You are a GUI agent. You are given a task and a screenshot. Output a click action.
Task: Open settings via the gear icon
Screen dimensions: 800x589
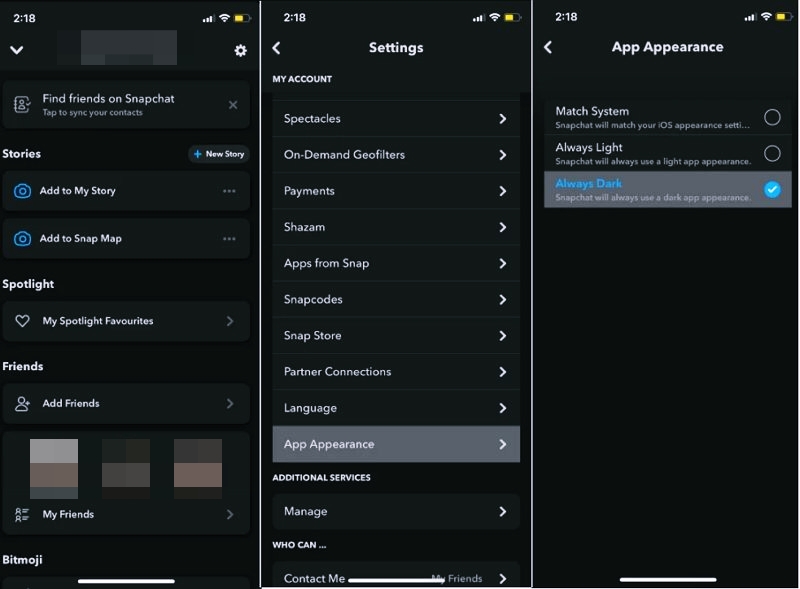click(x=240, y=50)
